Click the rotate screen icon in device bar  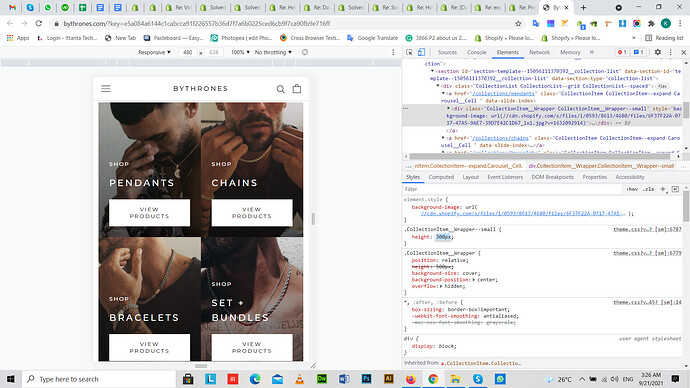click(305, 52)
